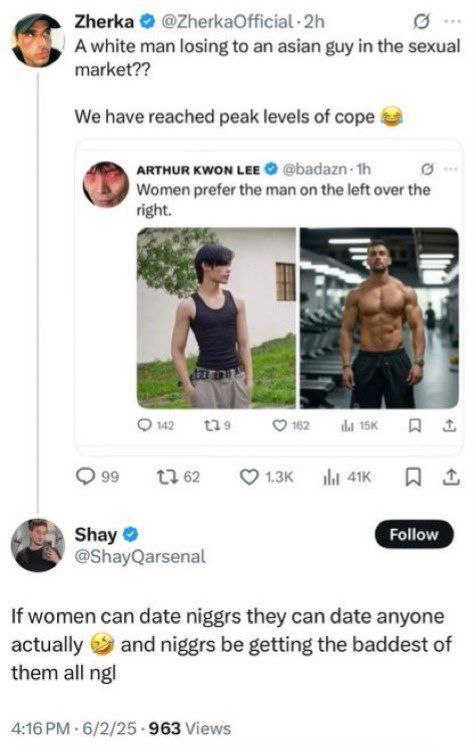Open the left photo in the quoted tweet

coord(216,318)
